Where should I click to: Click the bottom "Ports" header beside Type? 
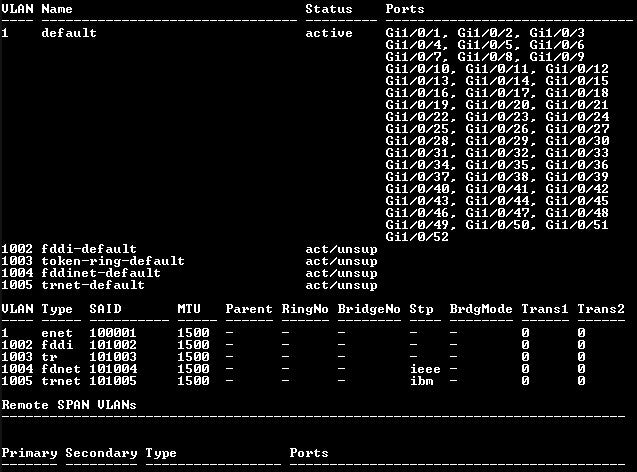tap(309, 453)
